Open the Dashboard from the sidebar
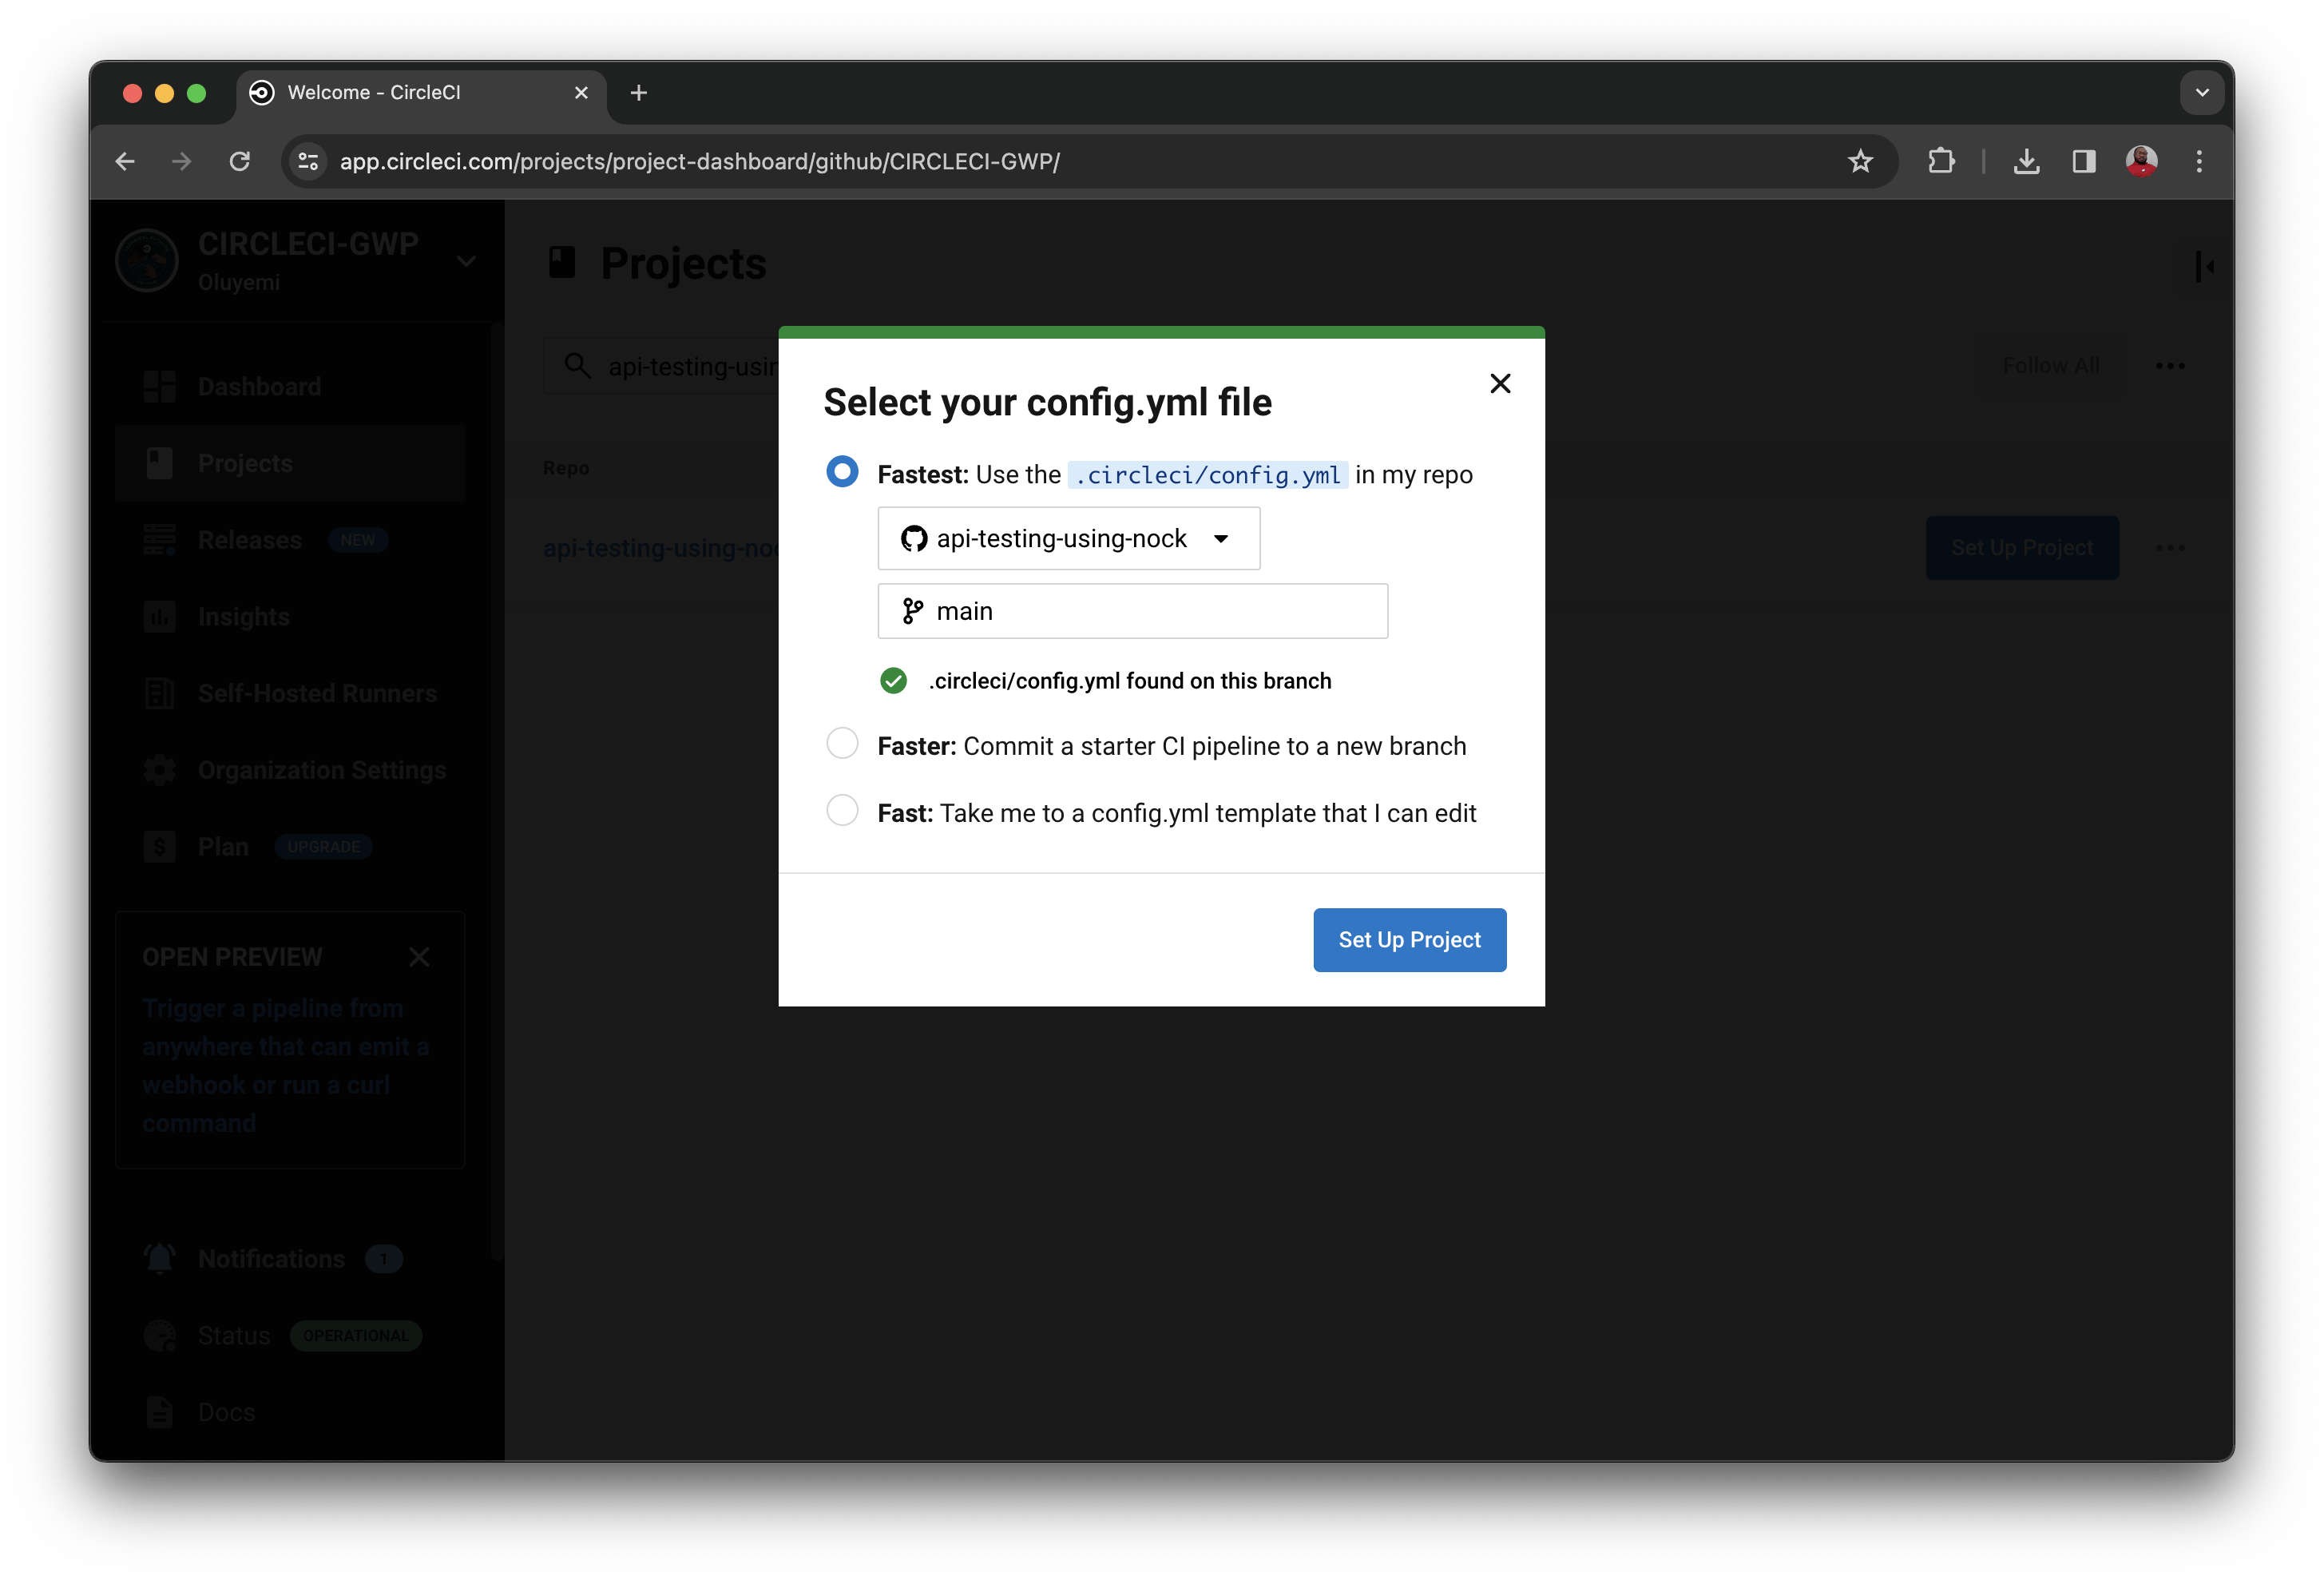Viewport: 2324px width, 1580px height. point(258,386)
